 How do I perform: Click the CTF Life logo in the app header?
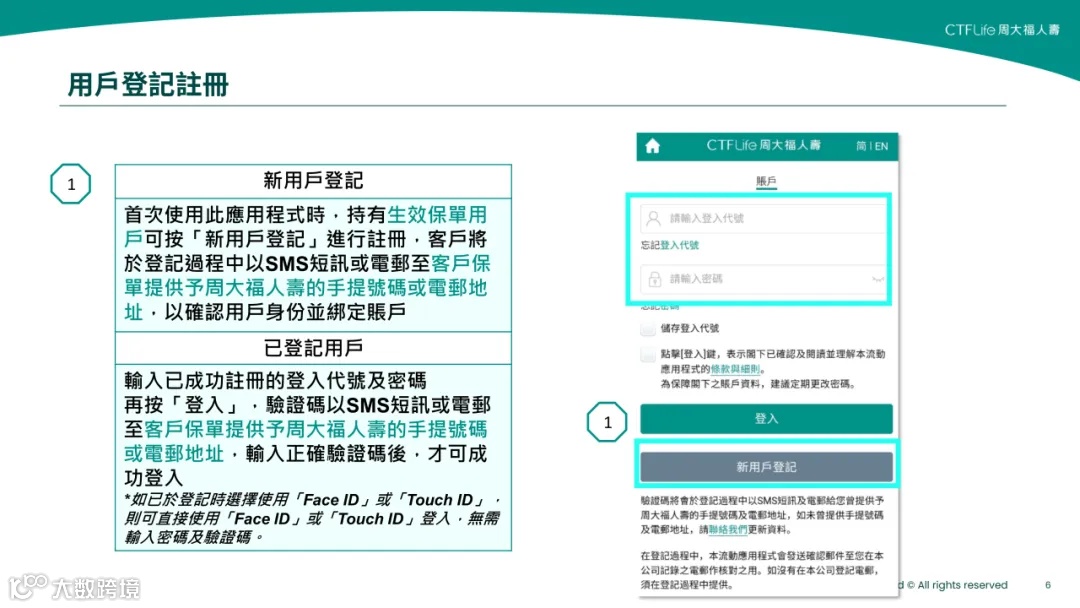[765, 146]
